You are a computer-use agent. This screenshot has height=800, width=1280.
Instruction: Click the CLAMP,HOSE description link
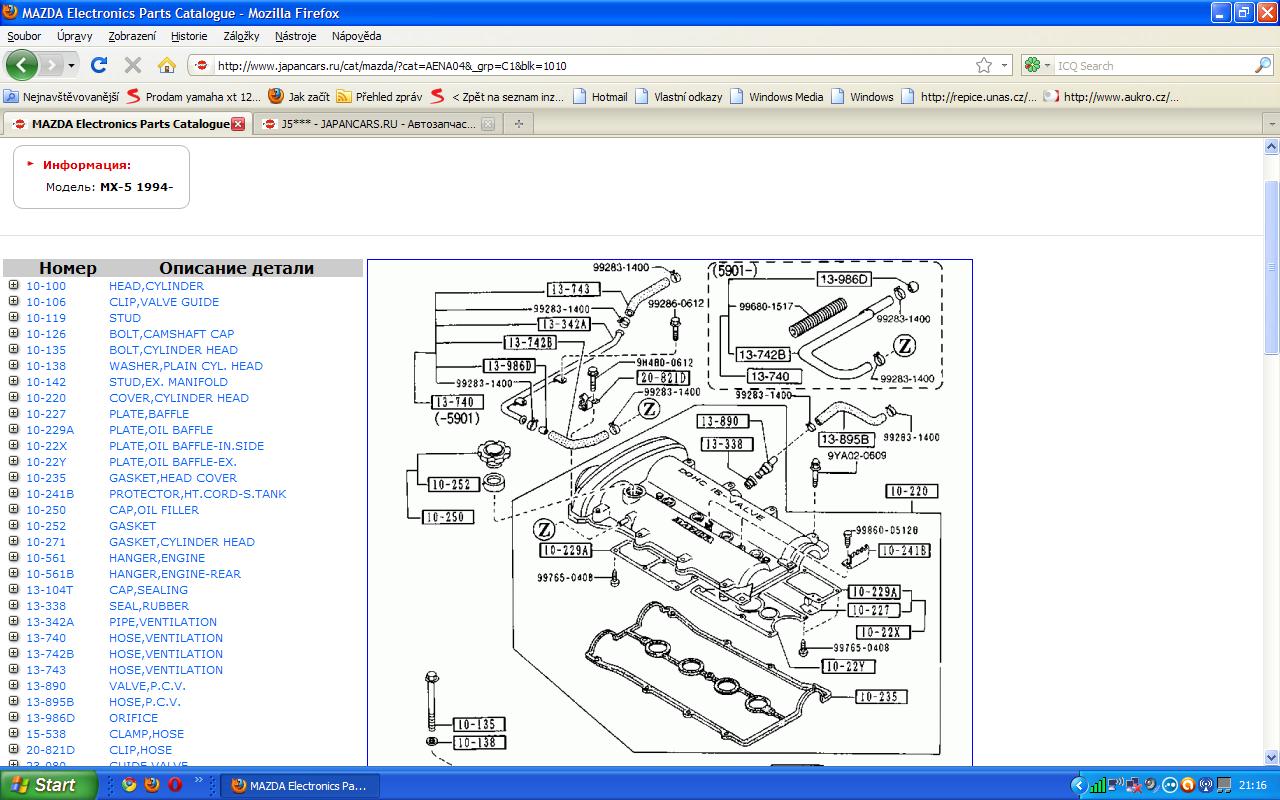(146, 734)
